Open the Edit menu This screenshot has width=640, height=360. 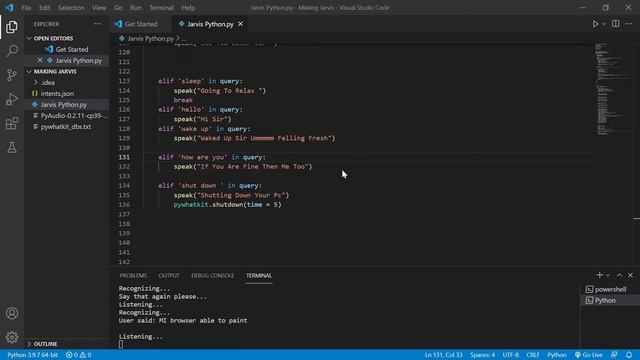44,8
